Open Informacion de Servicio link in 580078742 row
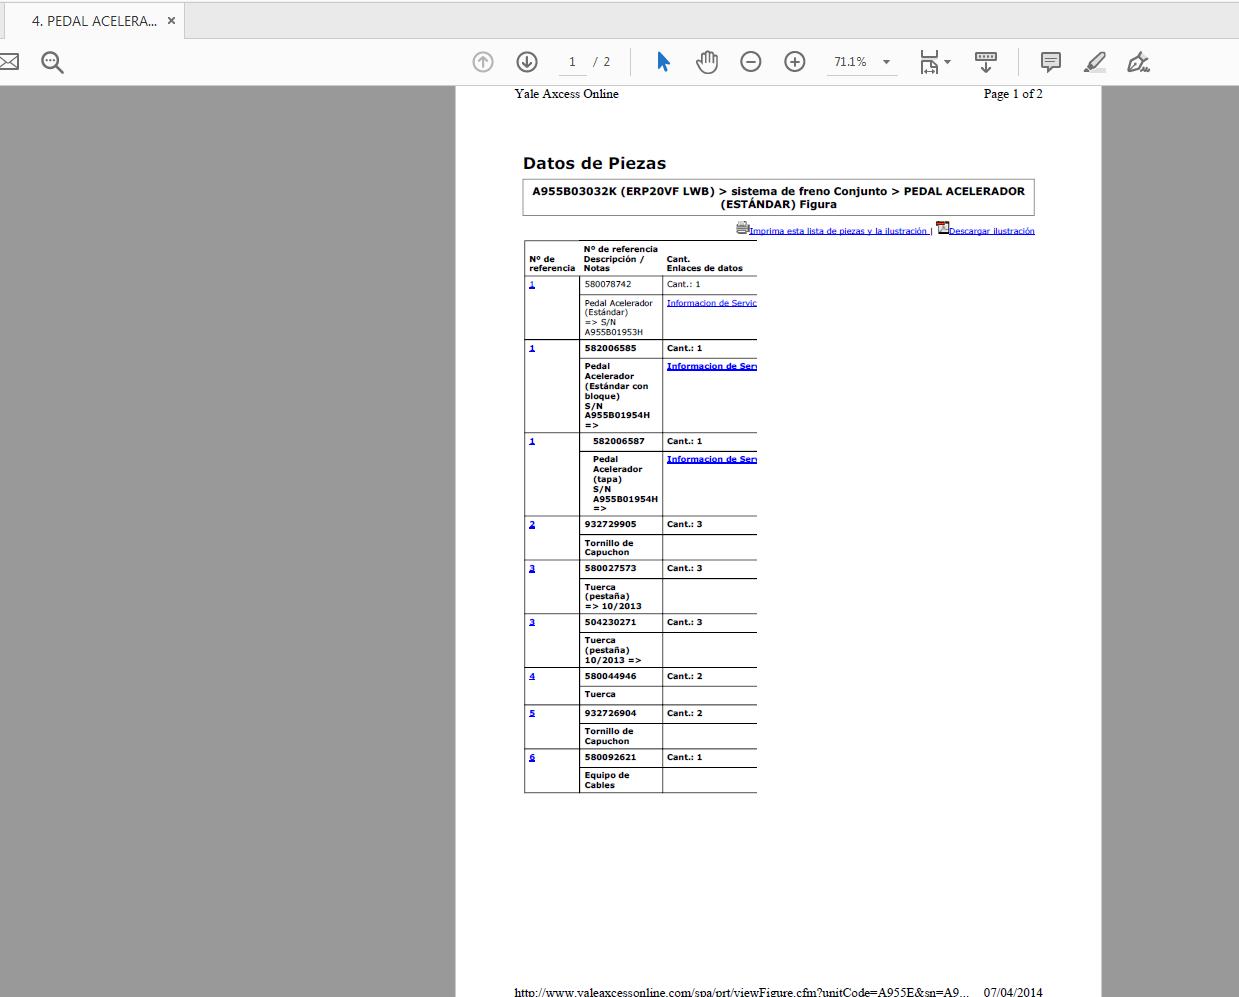Image resolution: width=1239 pixels, height=997 pixels. click(x=711, y=303)
